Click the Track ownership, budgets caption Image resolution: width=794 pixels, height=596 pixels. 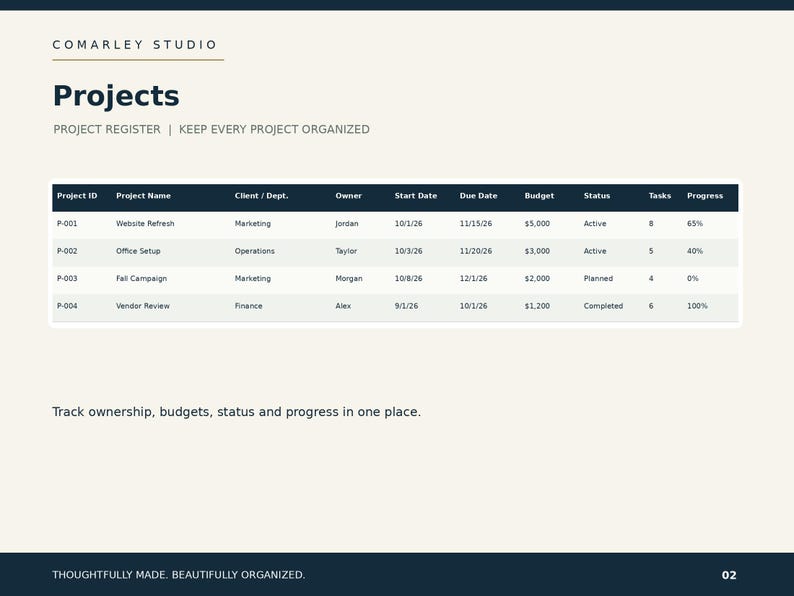[236, 412]
